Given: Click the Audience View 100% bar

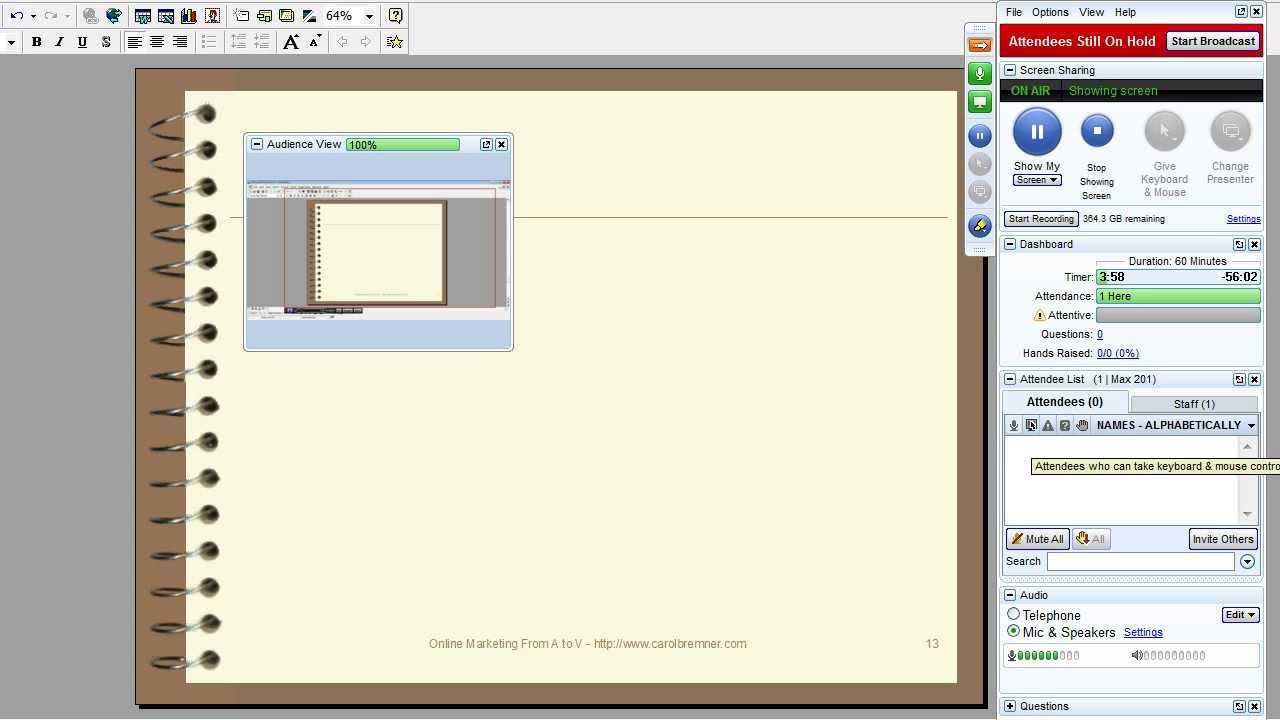Looking at the screenshot, I should coord(403,145).
